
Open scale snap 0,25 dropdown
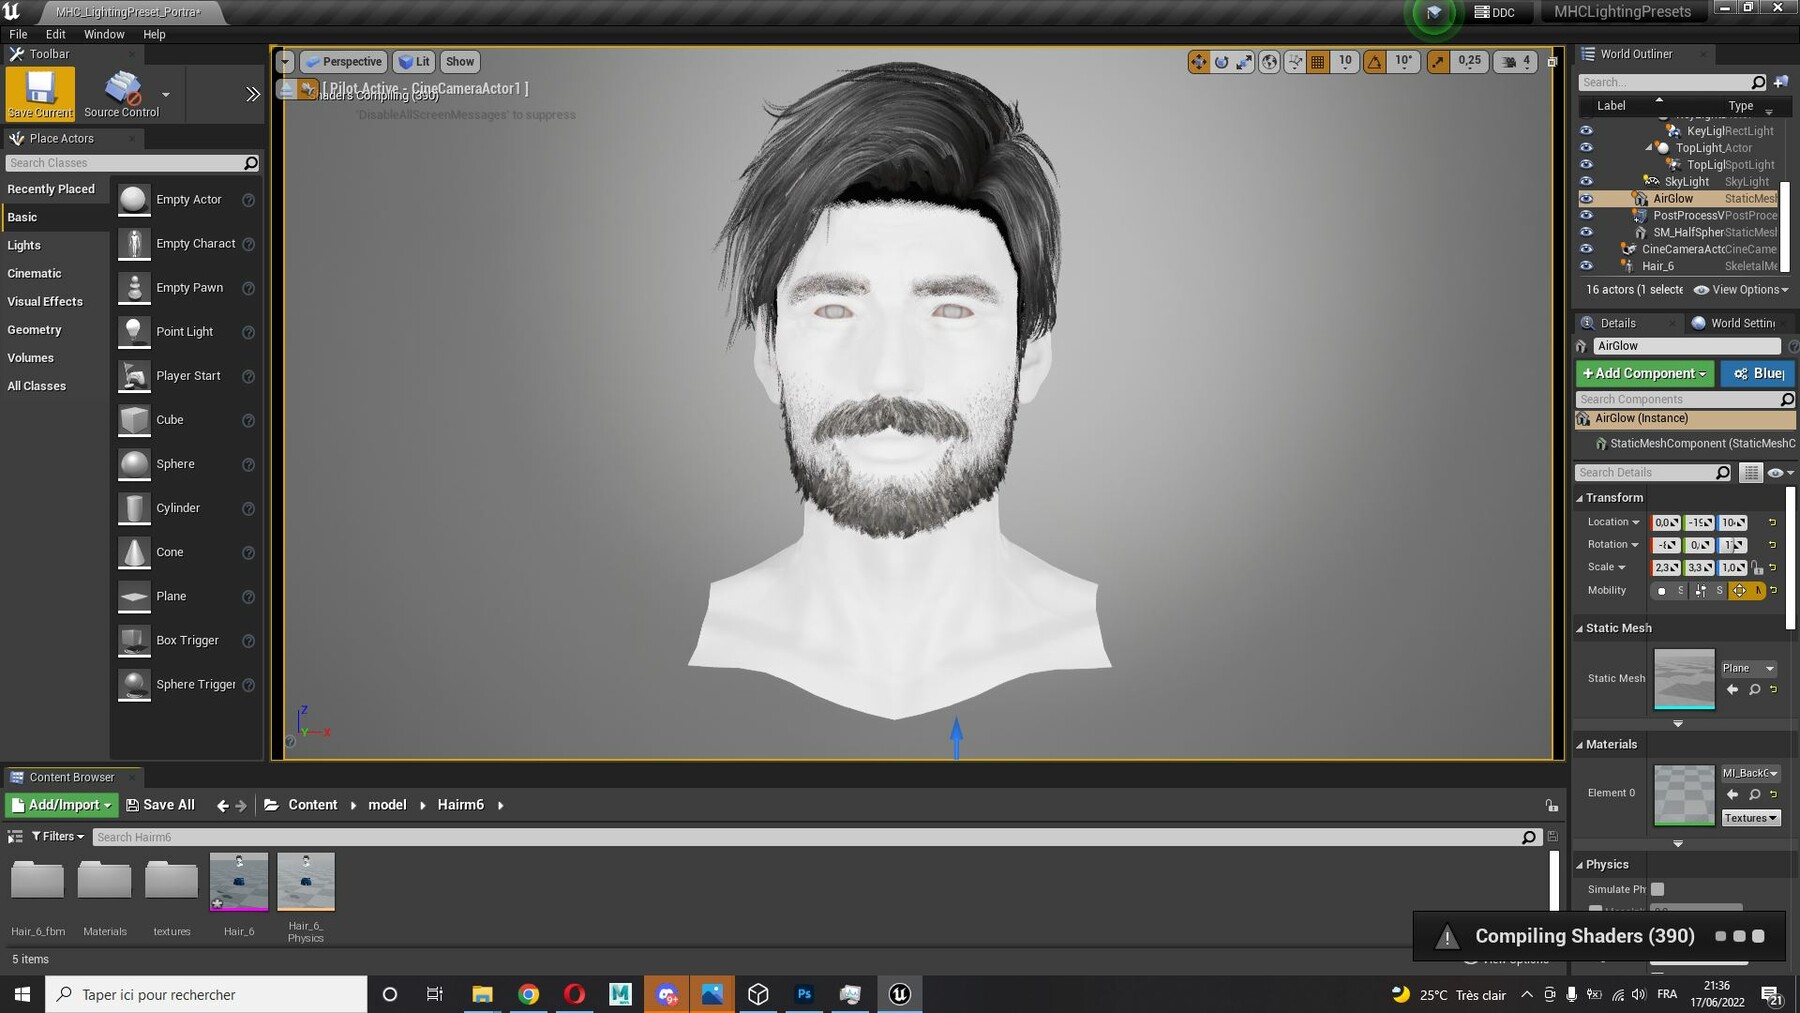pyautogui.click(x=1469, y=62)
